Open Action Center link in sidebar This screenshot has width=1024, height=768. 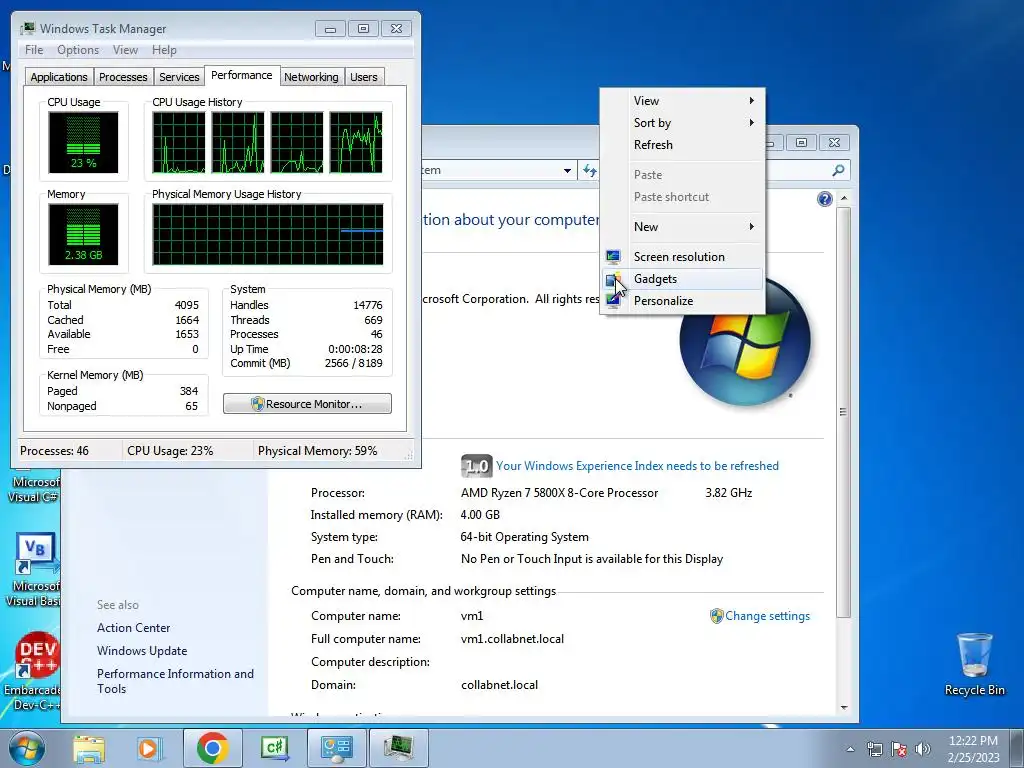(133, 628)
